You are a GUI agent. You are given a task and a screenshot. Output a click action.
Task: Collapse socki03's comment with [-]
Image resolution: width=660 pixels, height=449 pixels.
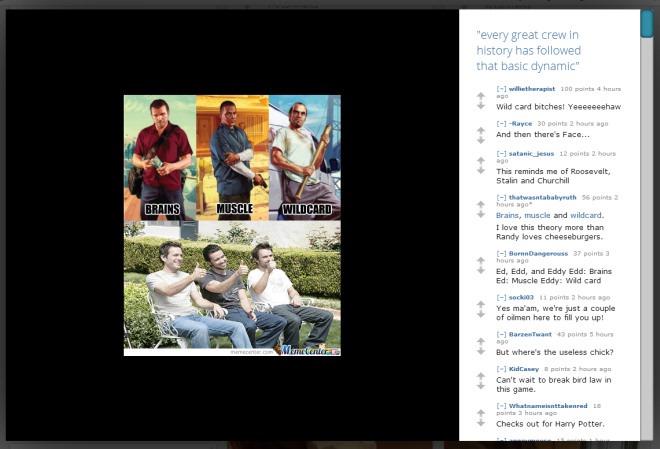point(501,297)
